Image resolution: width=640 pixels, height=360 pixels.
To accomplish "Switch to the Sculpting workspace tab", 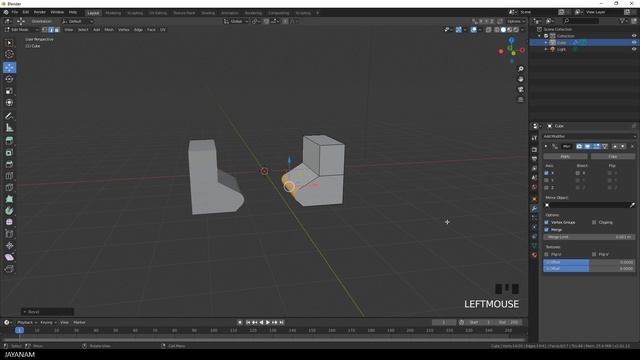I will pos(135,13).
